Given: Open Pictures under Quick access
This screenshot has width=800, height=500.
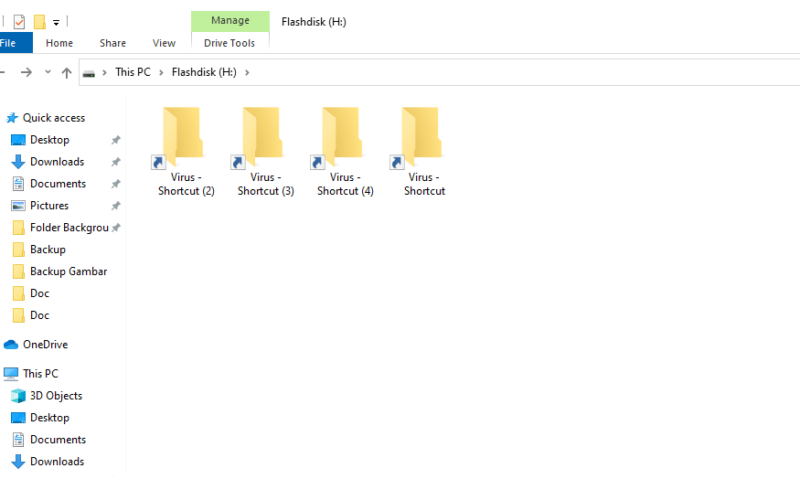Looking at the screenshot, I should click(49, 206).
